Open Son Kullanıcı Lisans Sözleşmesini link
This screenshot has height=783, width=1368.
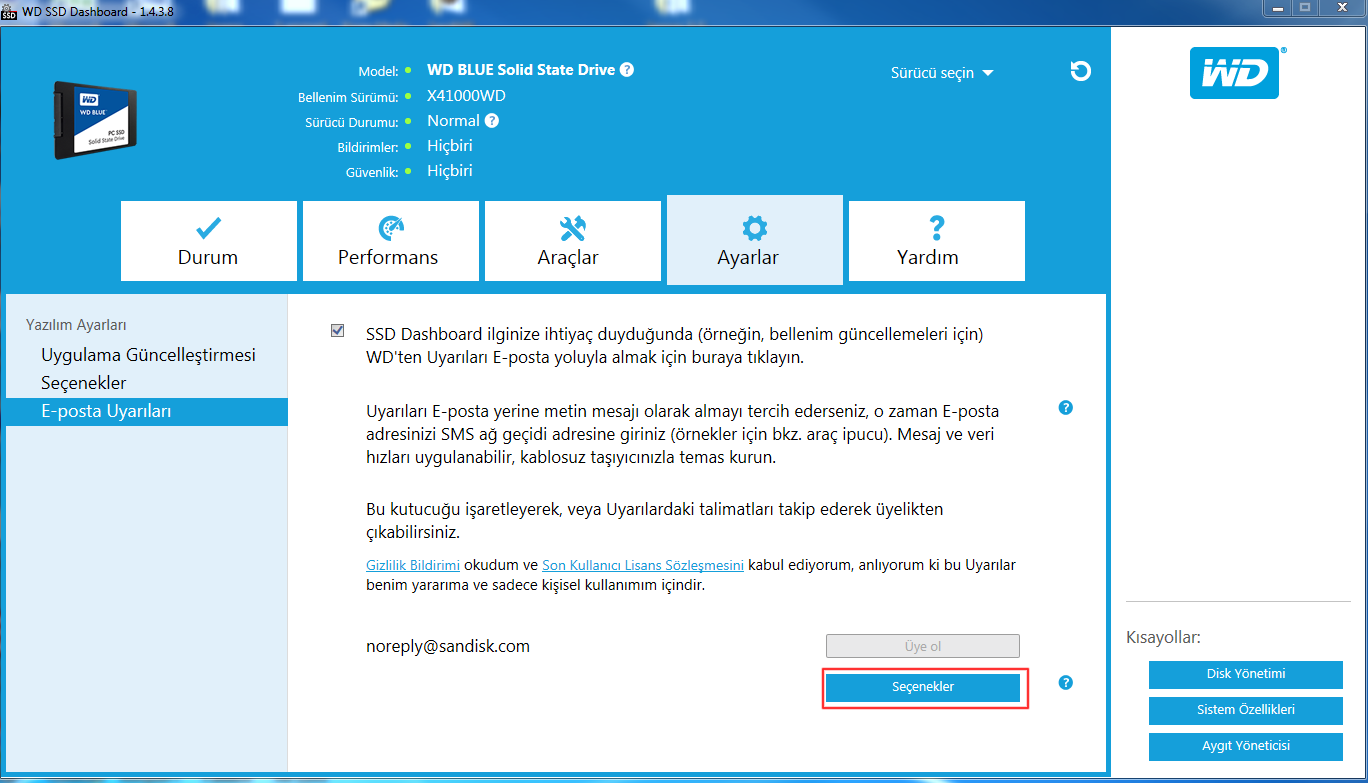(x=643, y=565)
